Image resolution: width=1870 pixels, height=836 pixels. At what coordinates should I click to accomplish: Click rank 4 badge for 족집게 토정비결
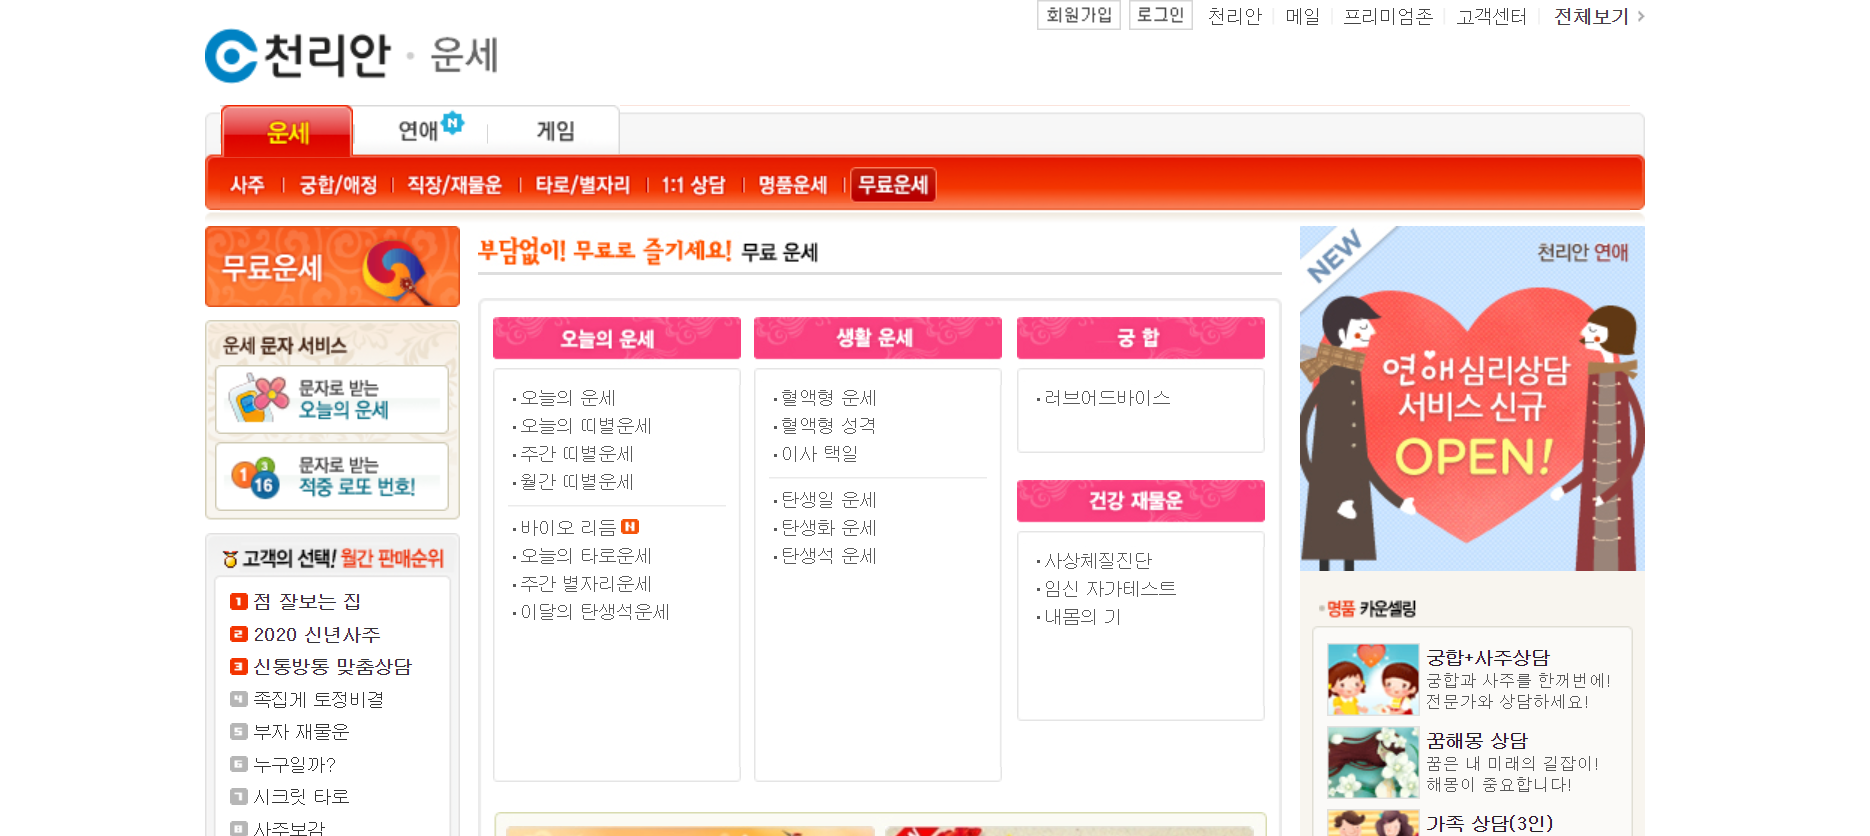click(238, 699)
